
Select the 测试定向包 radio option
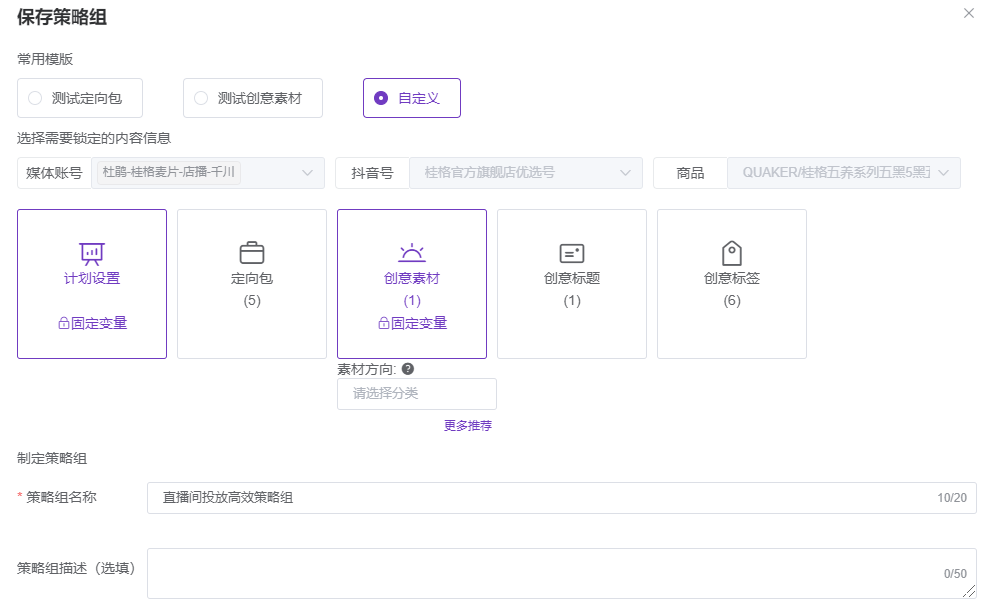(80, 98)
